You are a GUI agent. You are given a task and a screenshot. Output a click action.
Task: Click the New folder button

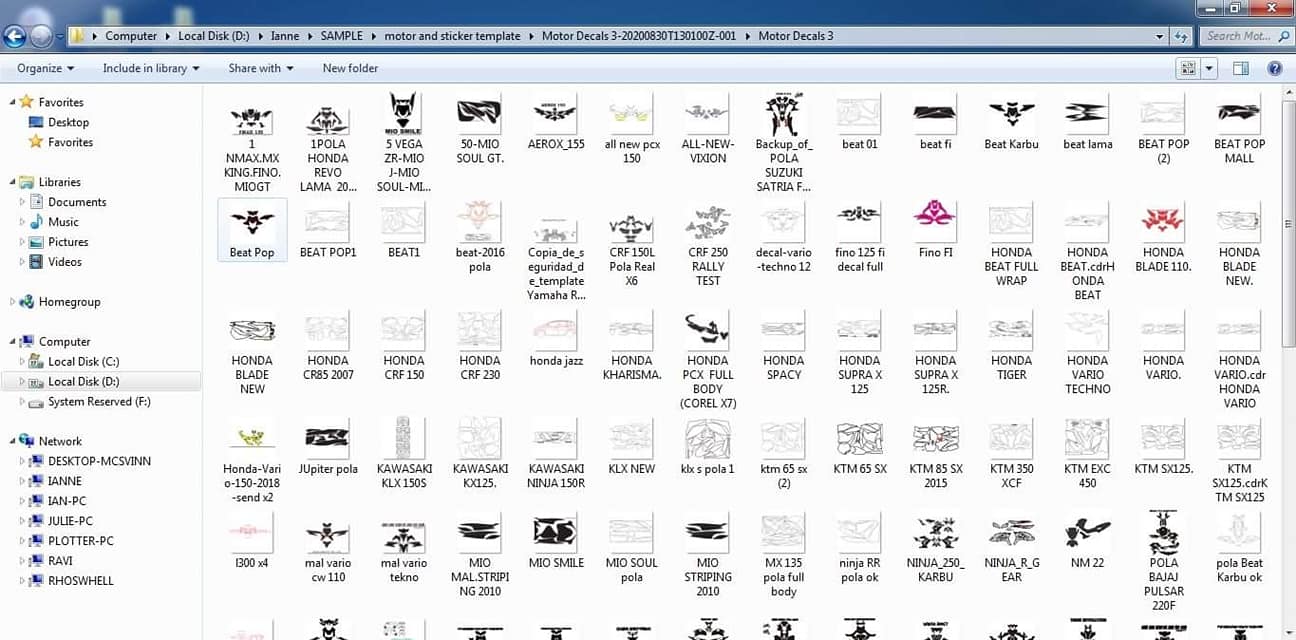(350, 68)
